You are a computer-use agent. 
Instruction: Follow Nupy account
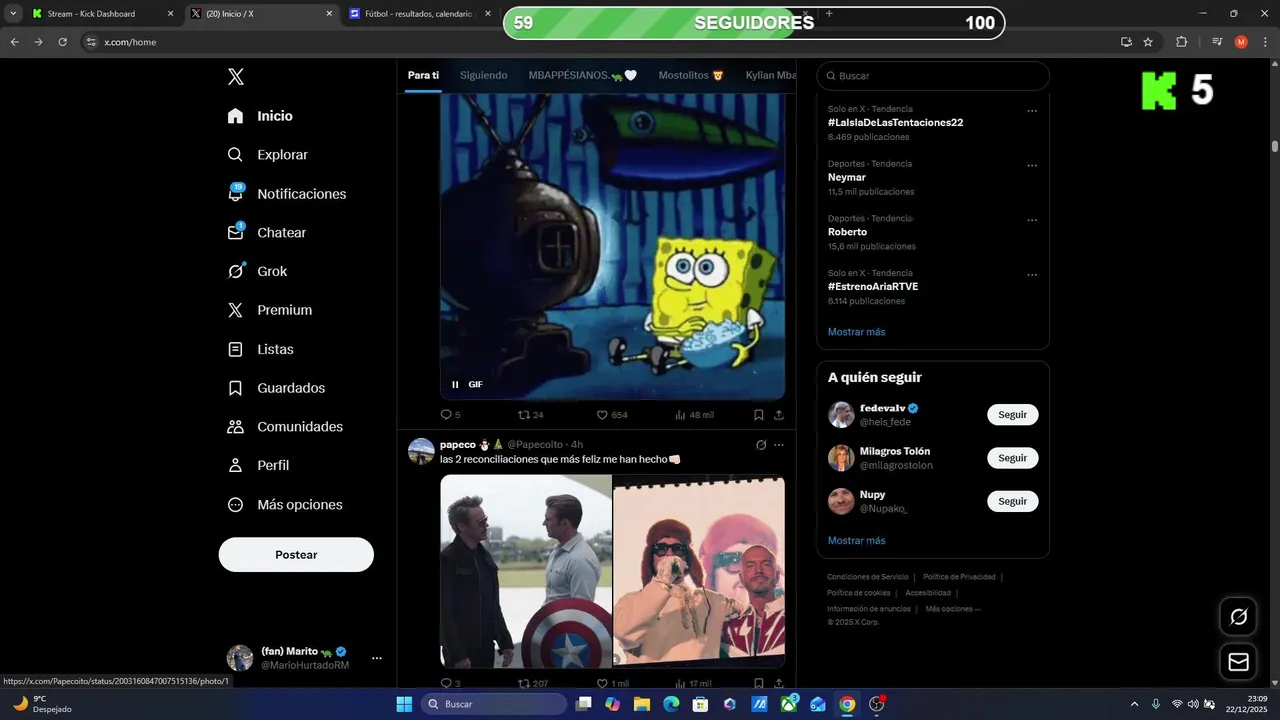[1012, 501]
